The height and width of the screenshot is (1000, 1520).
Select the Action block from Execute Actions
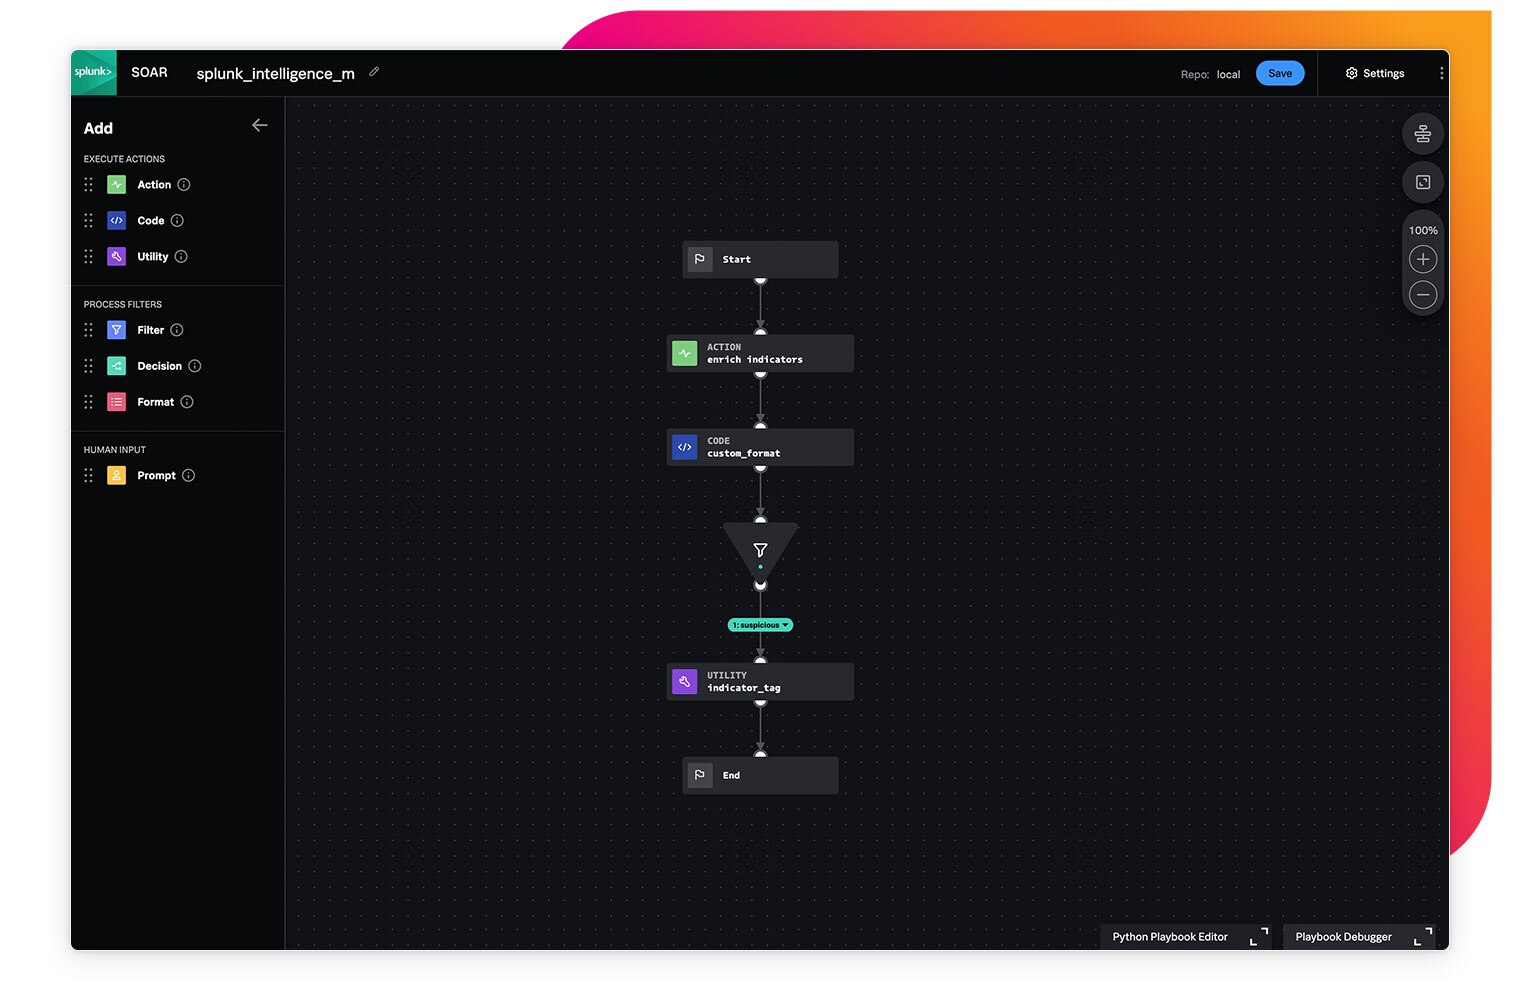click(x=116, y=184)
